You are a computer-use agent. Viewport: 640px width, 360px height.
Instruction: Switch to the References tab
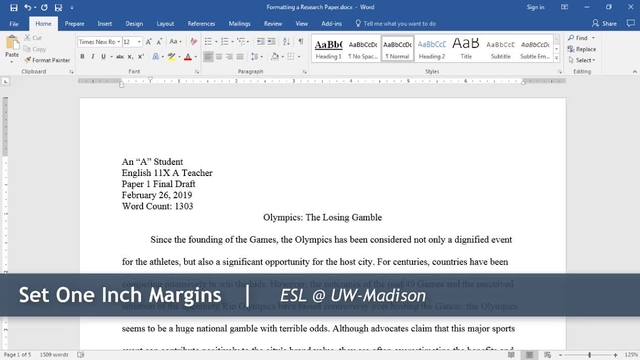pyautogui.click(x=201, y=24)
